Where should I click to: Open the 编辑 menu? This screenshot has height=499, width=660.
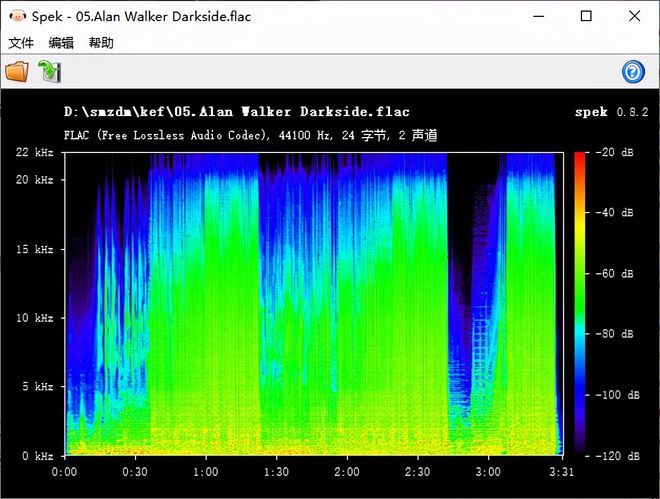point(61,43)
